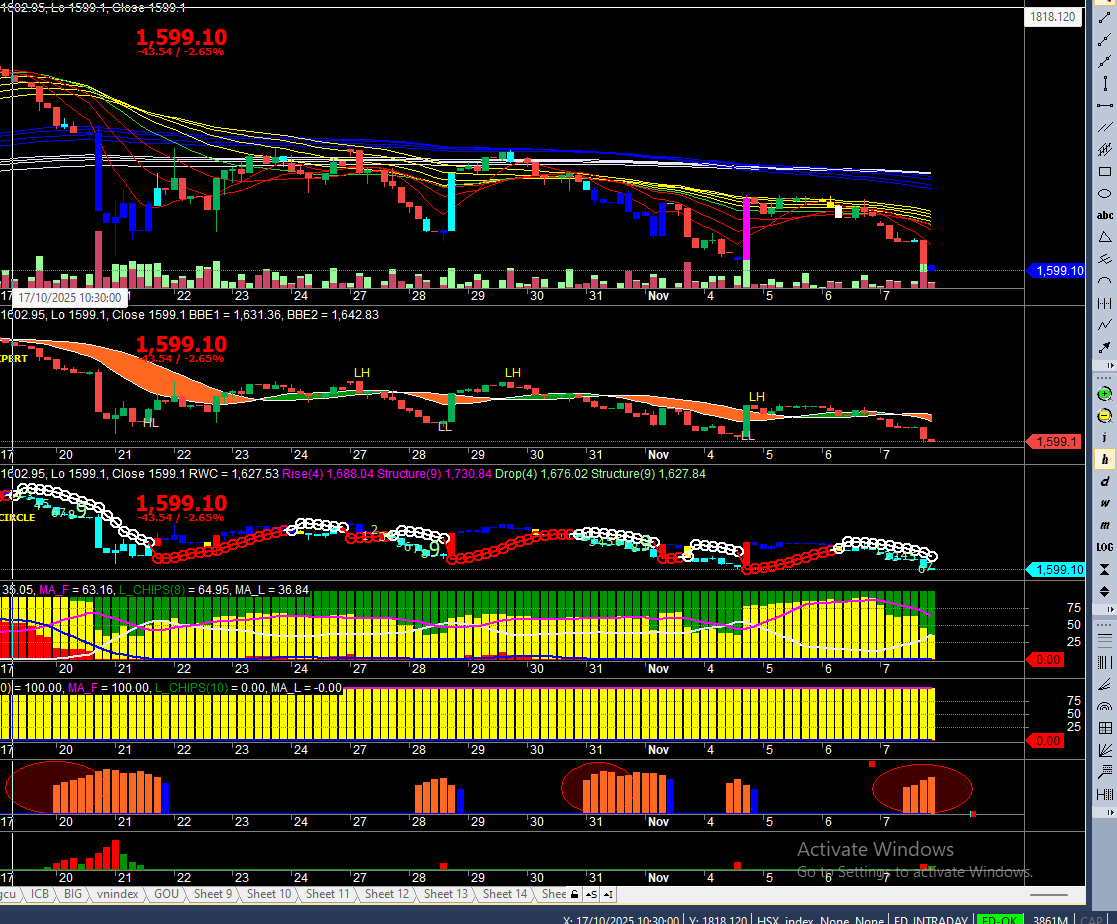Select the Fibonacci time zones tool
Image resolution: width=1117 pixels, height=924 pixels.
[x=1104, y=662]
